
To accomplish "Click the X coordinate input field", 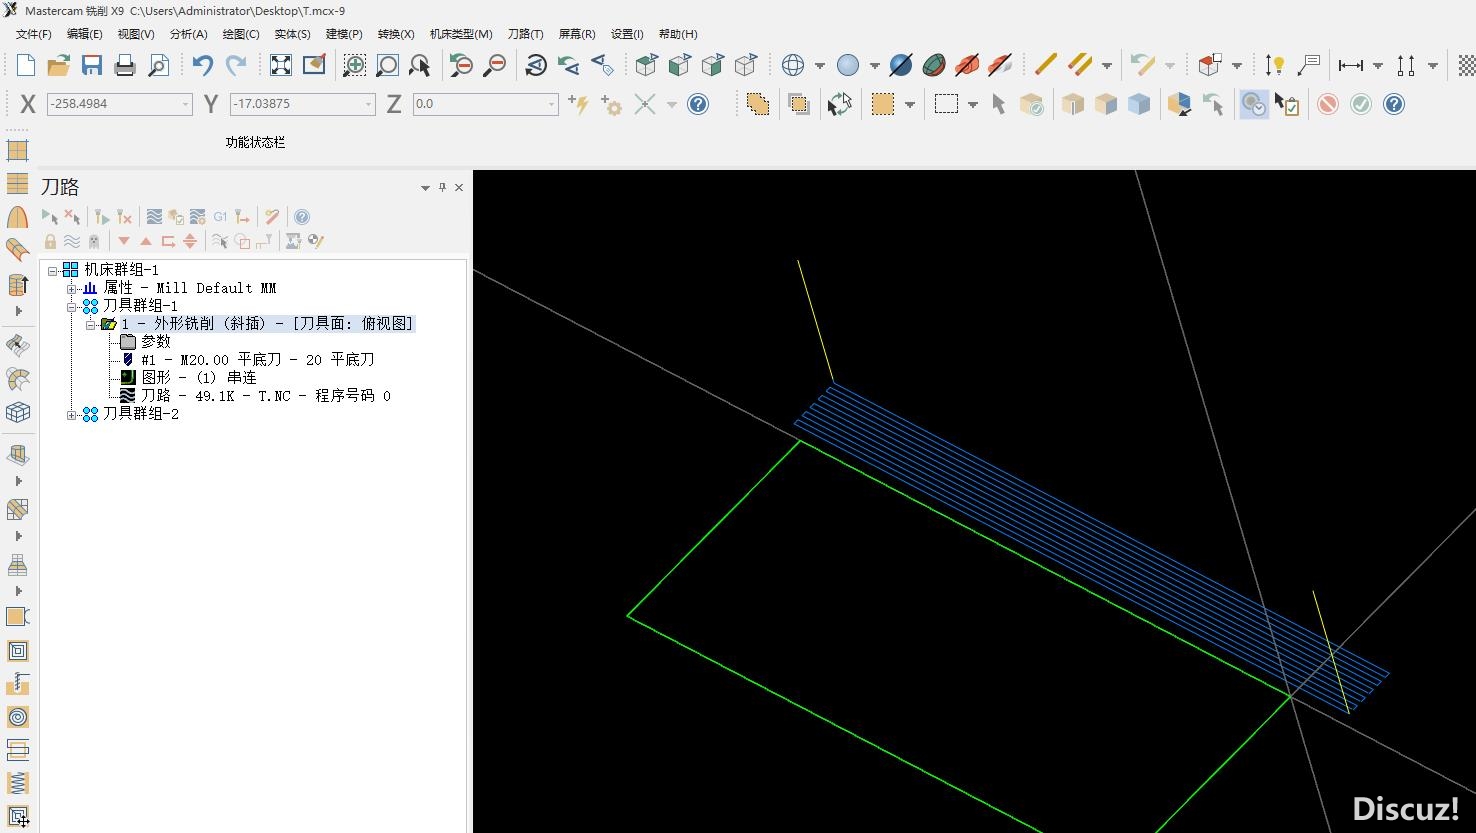I will [119, 104].
